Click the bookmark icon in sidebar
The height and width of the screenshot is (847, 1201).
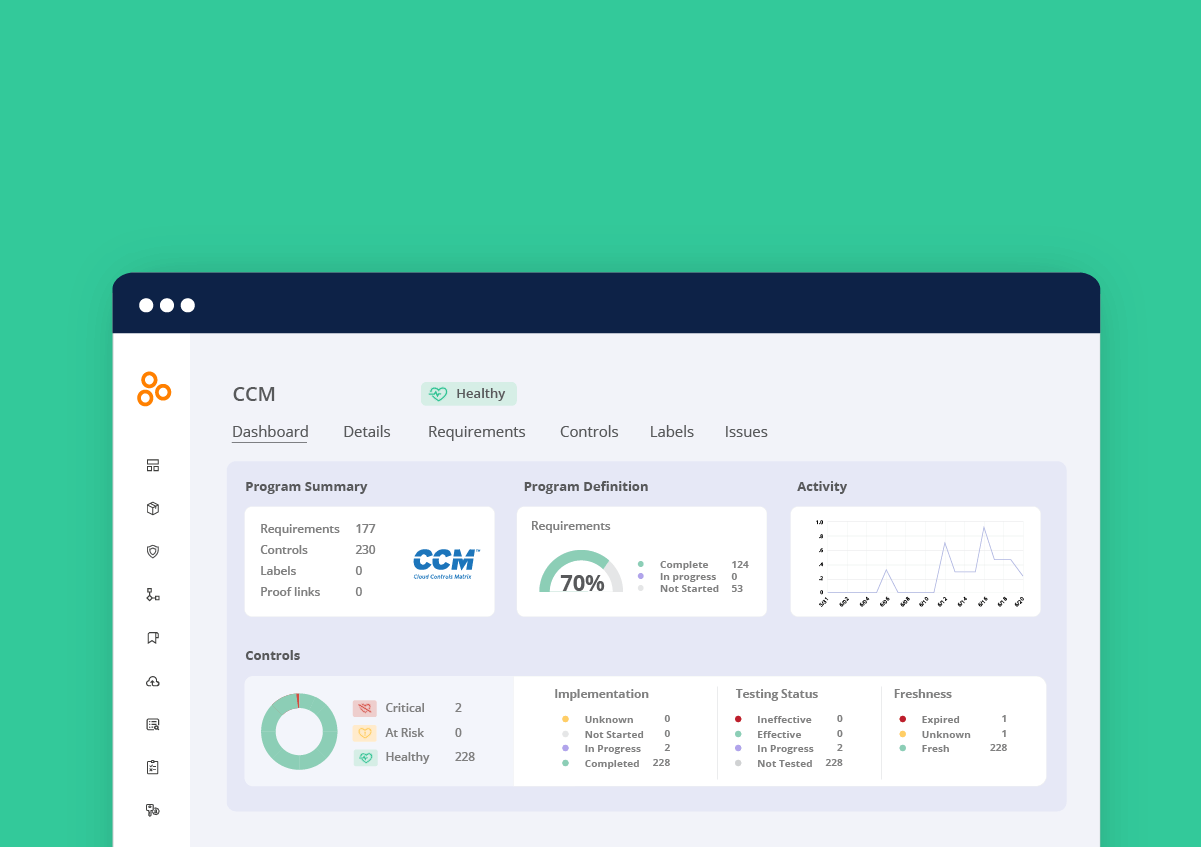(x=153, y=638)
